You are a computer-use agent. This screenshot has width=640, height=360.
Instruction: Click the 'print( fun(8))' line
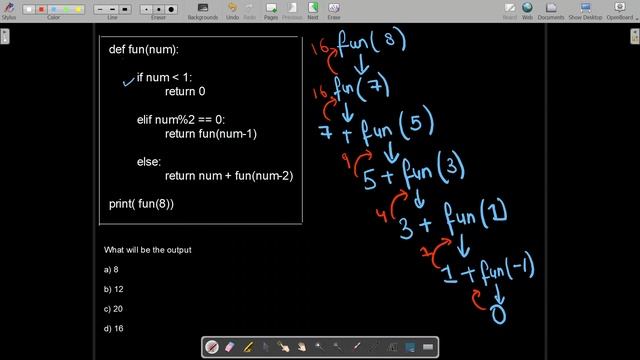(141, 204)
